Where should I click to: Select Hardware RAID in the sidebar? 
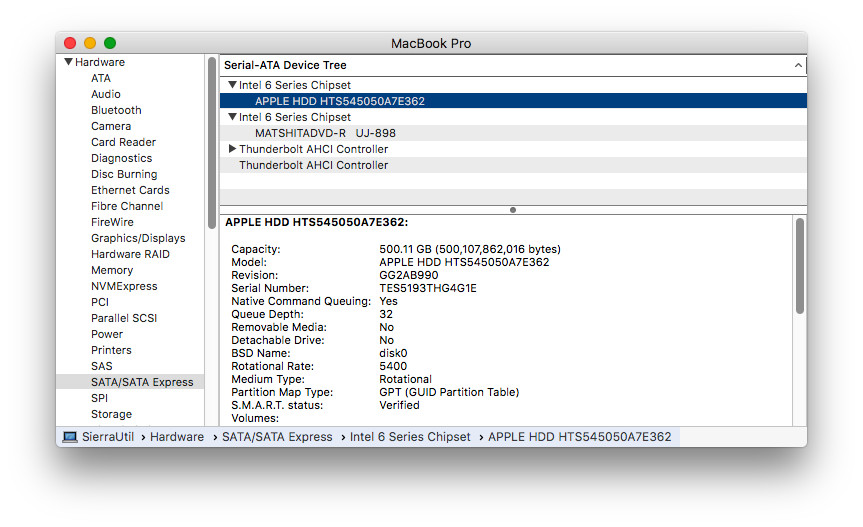click(130, 254)
